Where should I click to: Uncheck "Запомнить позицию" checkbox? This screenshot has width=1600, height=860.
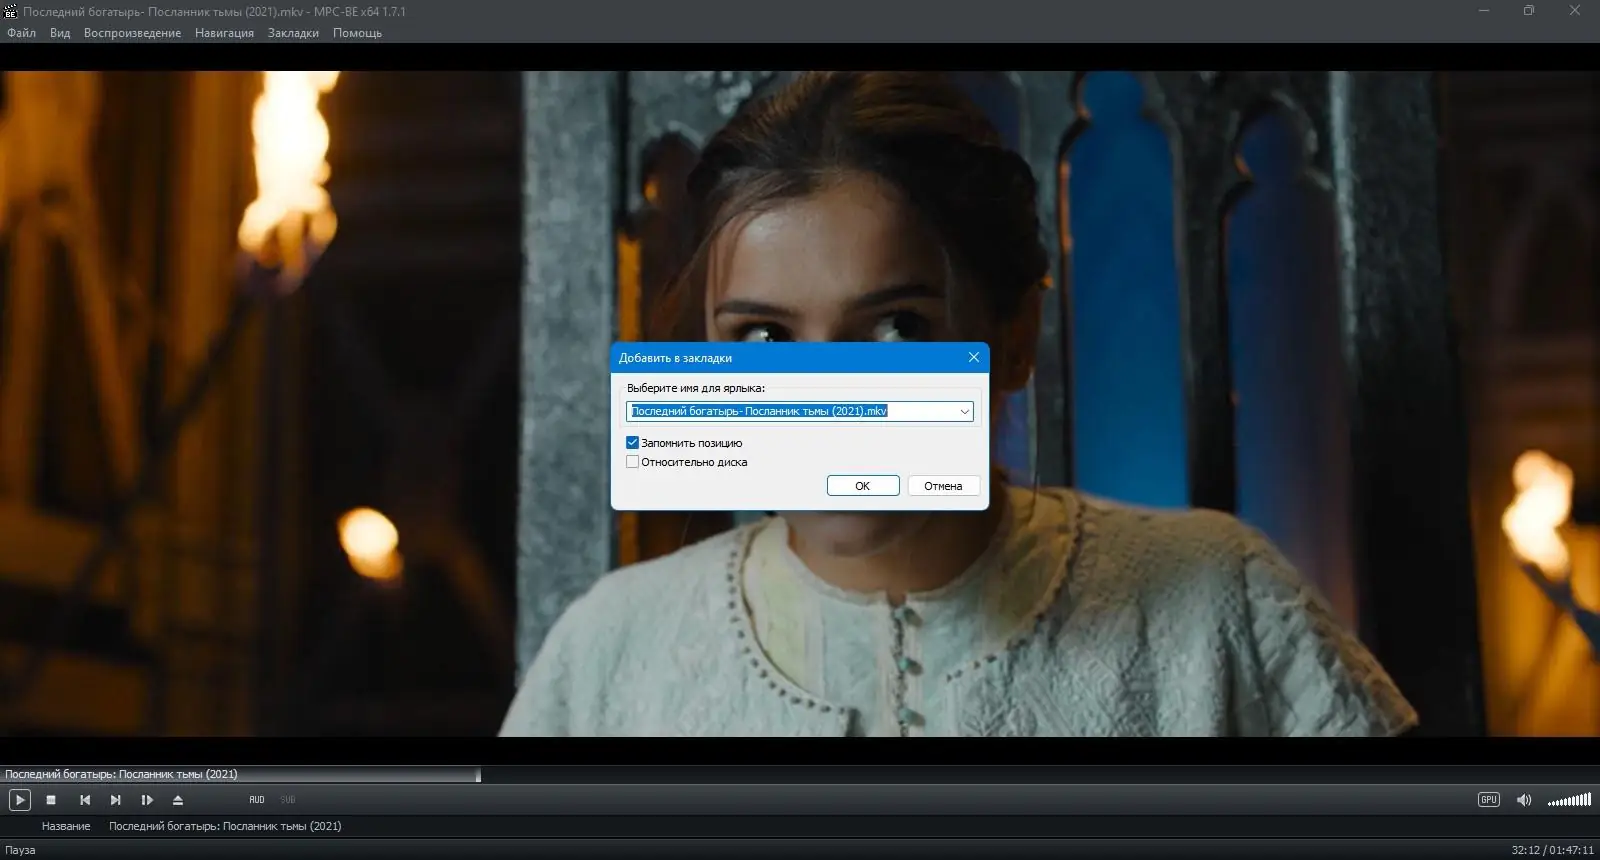click(632, 442)
